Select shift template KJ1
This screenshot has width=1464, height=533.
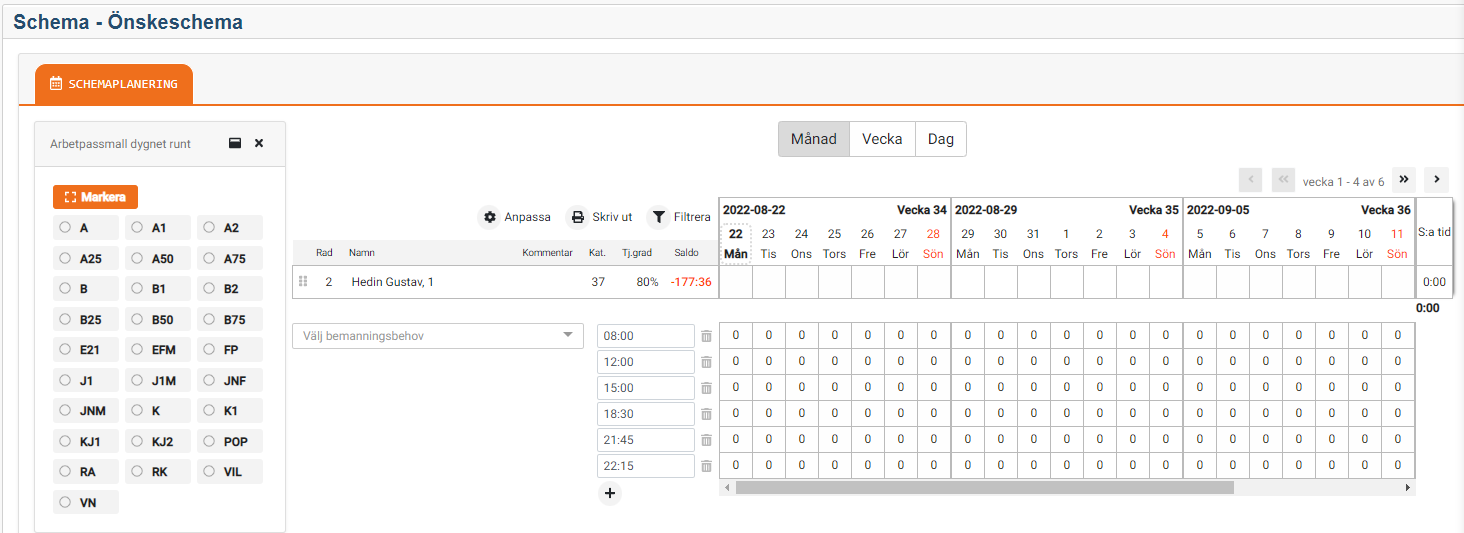tap(86, 441)
